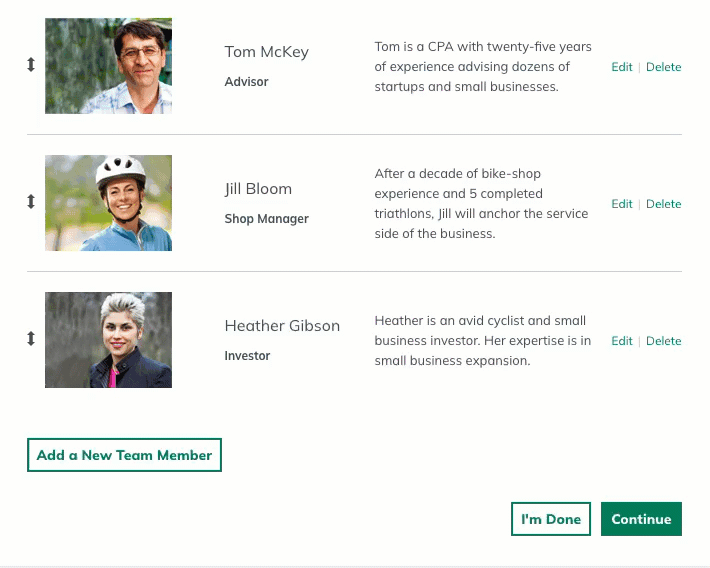Click the Shop Manager role label
Image resolution: width=710 pixels, height=568 pixels.
[x=267, y=219]
